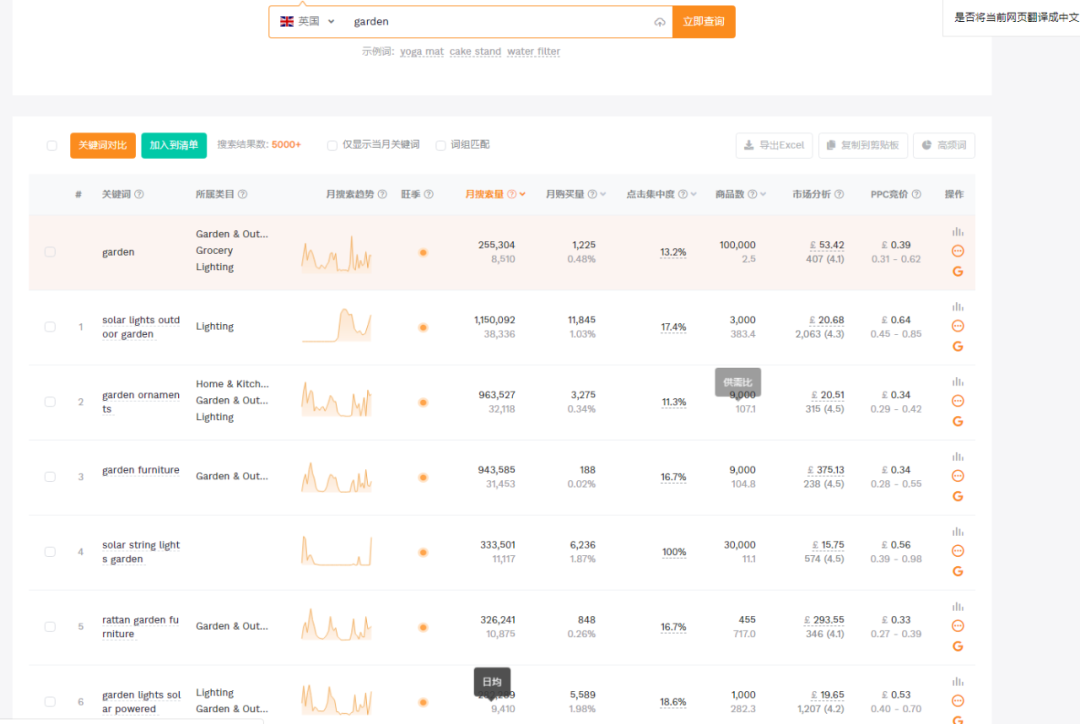
Task: Check the rattan garden furniture checkbox
Action: pyautogui.click(x=50, y=628)
